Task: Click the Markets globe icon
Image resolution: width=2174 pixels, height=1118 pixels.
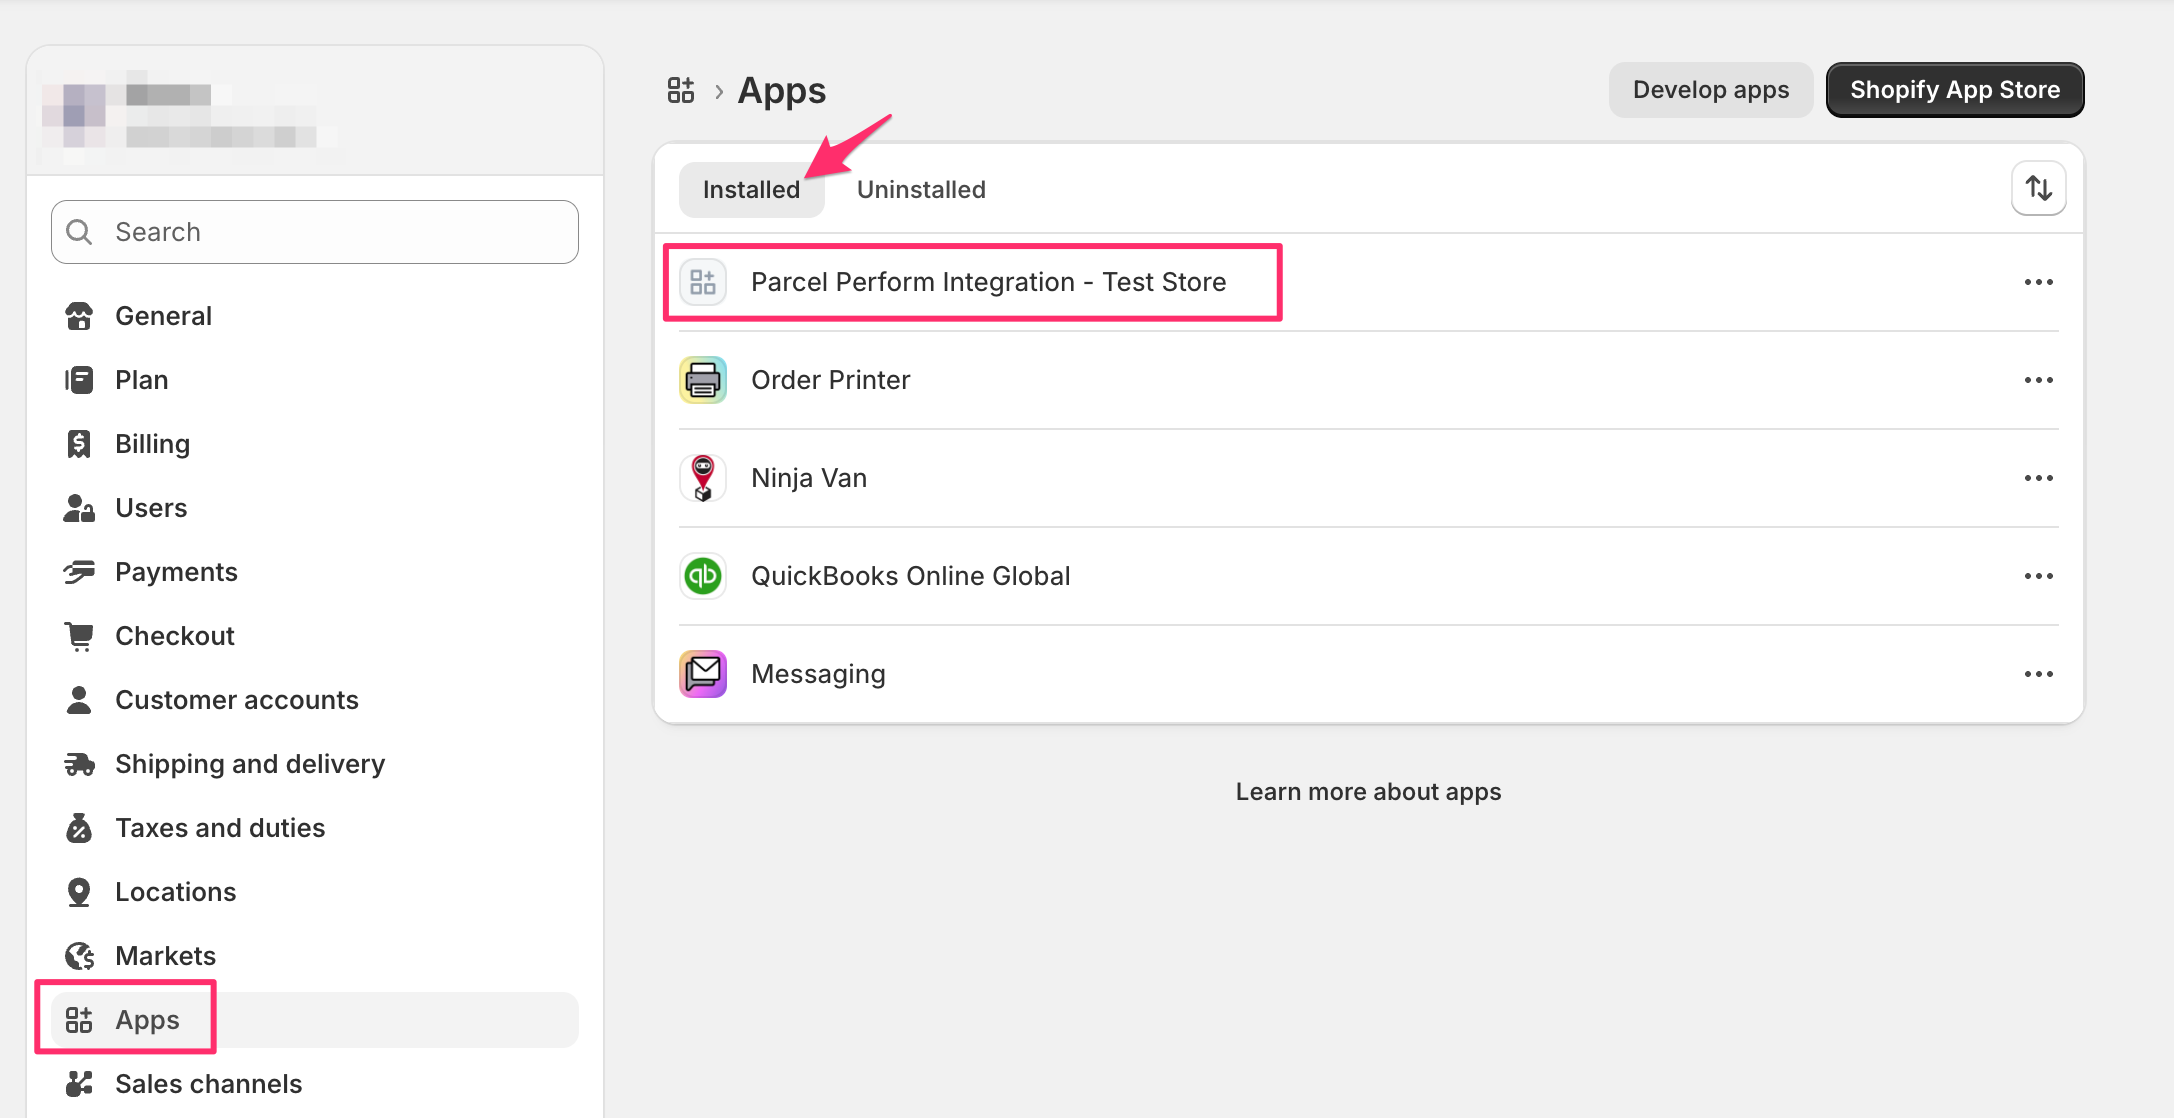Action: (x=79, y=956)
